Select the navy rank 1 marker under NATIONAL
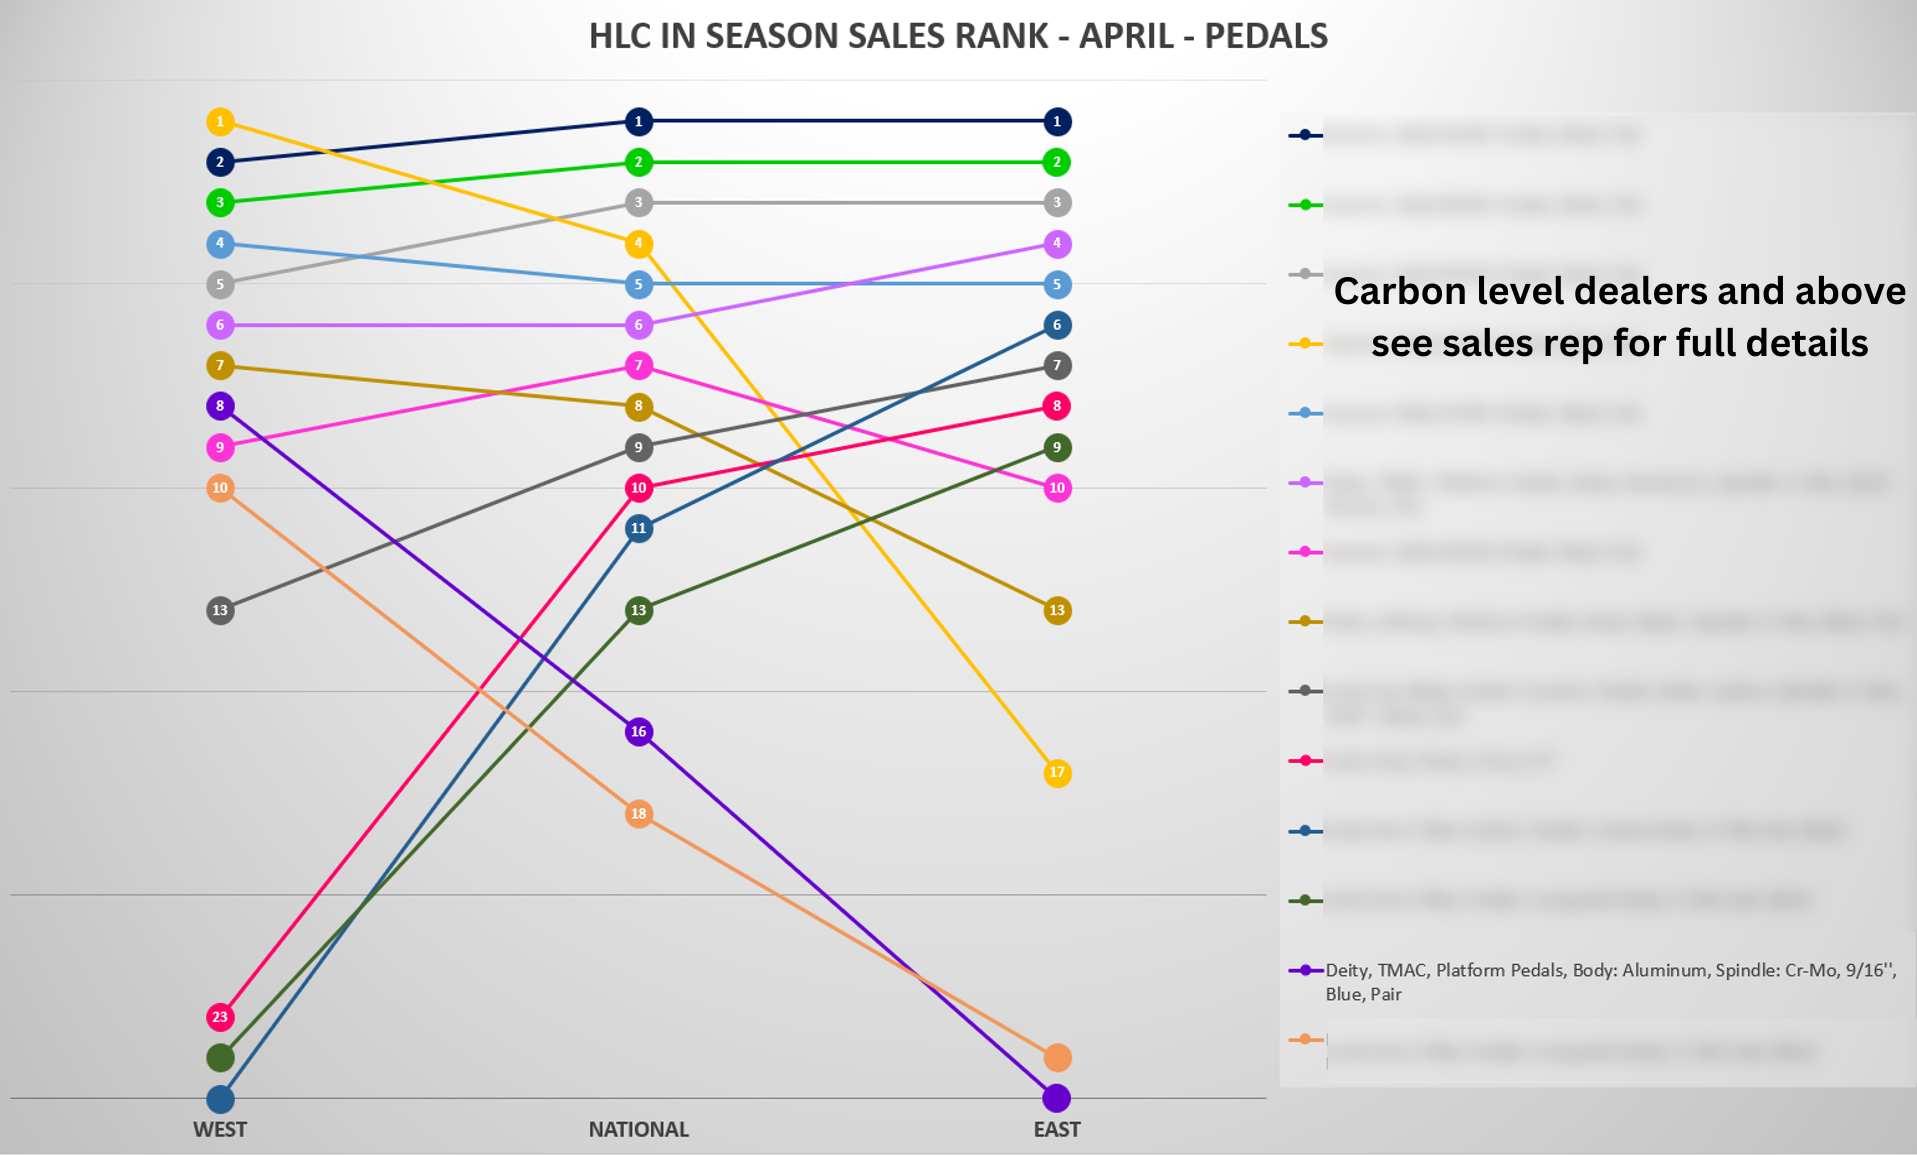The height and width of the screenshot is (1157, 1917). click(x=638, y=122)
